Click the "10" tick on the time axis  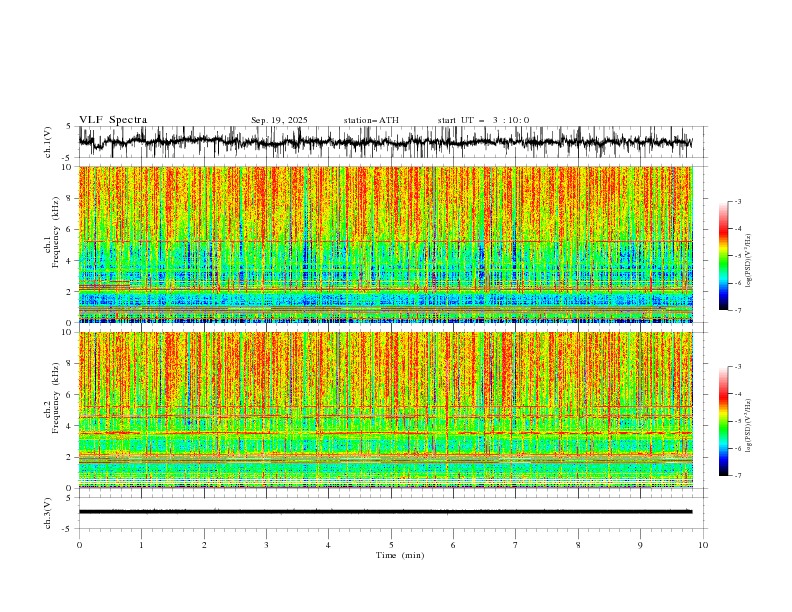click(x=703, y=545)
